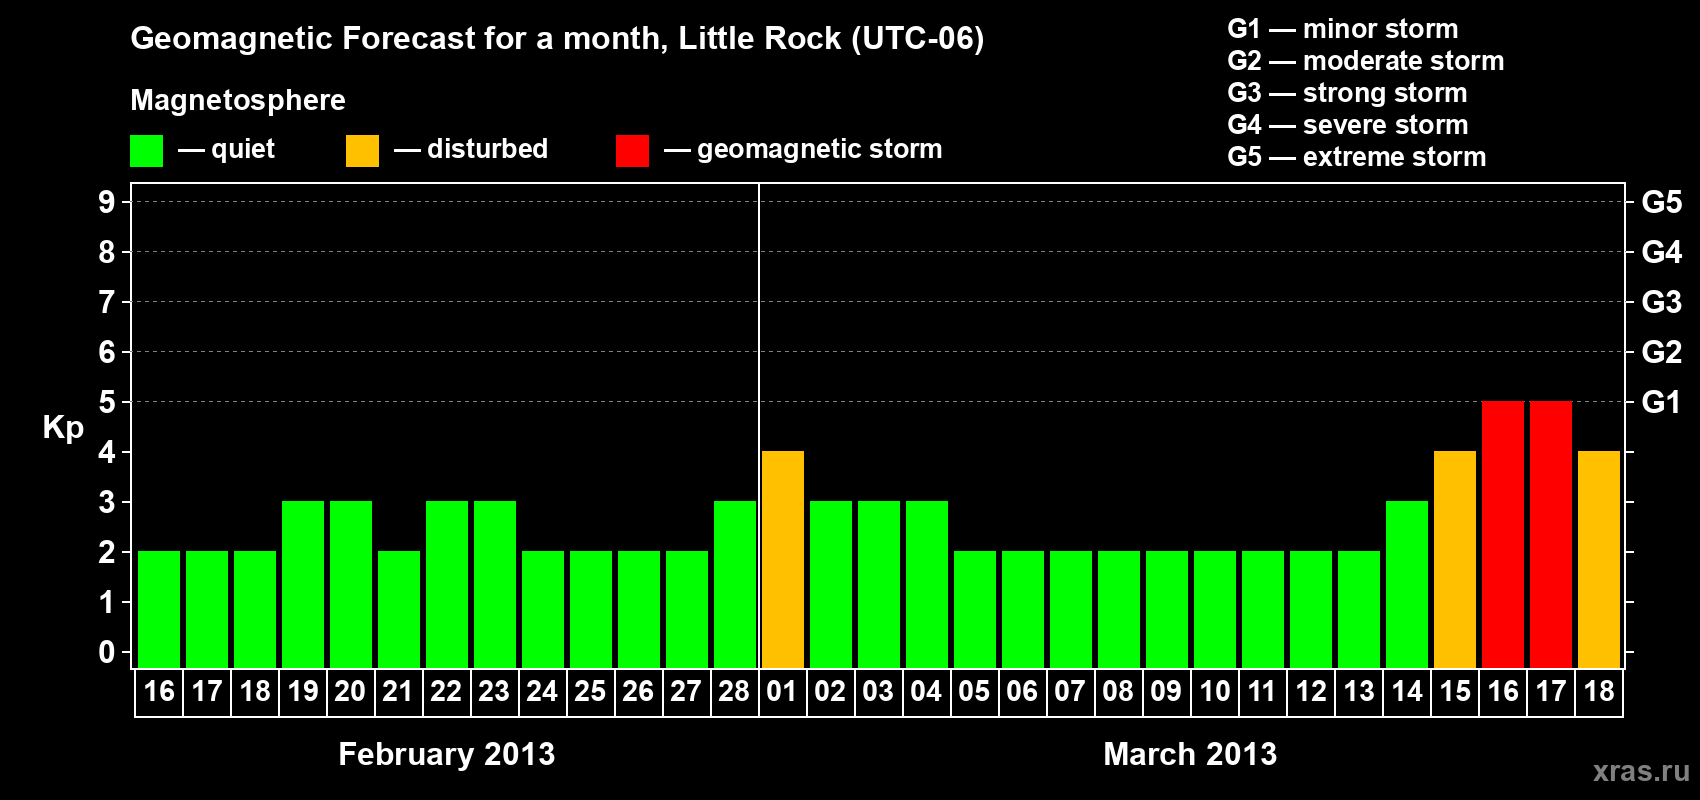Viewport: 1700px width, 800px height.
Task: Click date label 10 under March
Action: point(1215,691)
